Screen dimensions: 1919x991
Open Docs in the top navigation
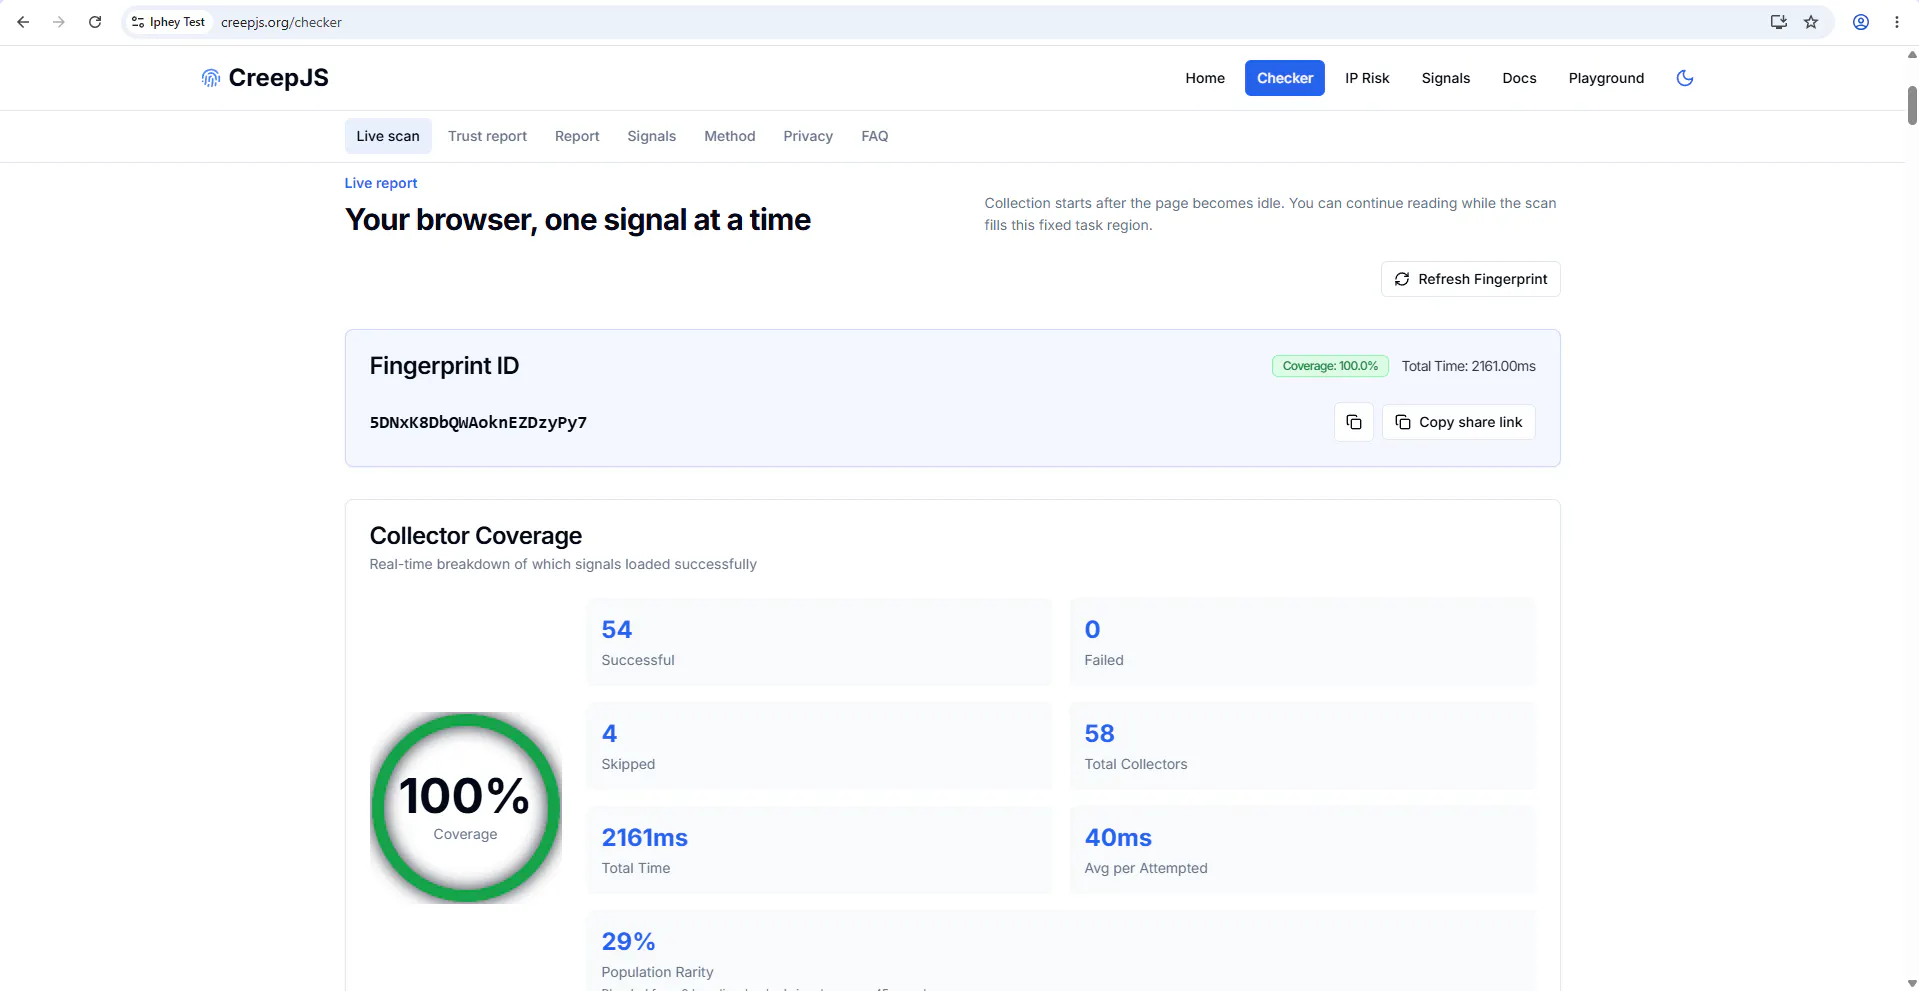coord(1519,78)
